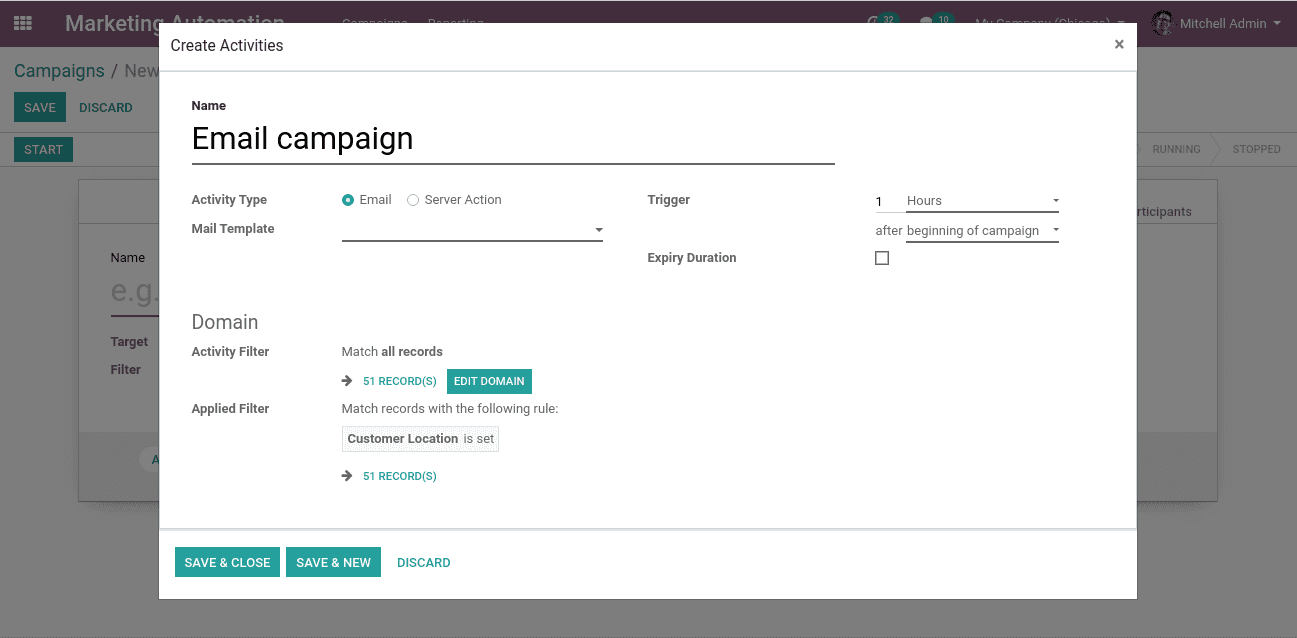
Task: Discard the new activity in dialog
Action: (424, 562)
